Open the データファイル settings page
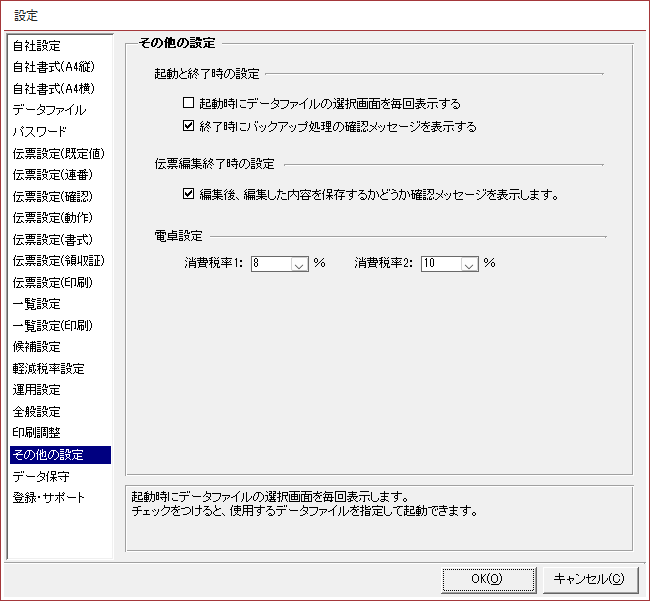This screenshot has height=601, width=650. coord(49,110)
